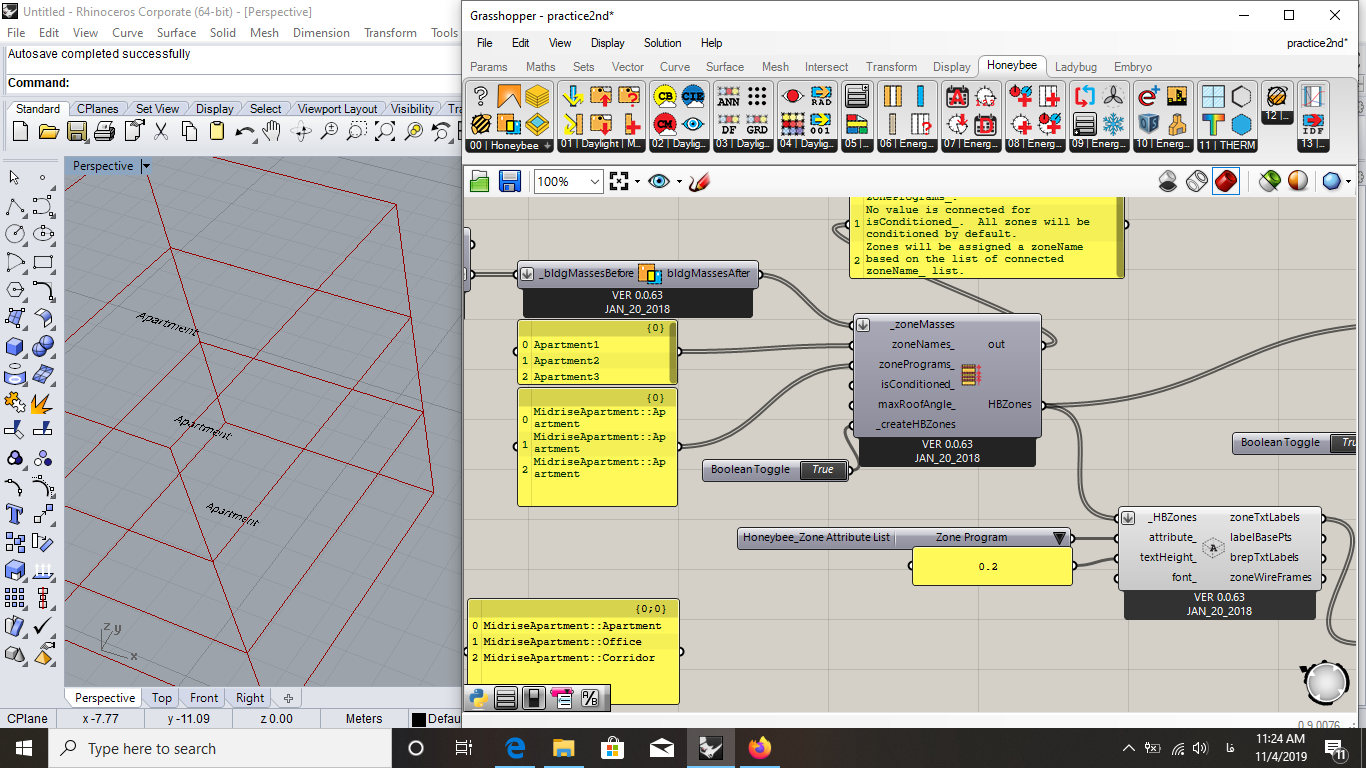
Task: Click the CPlane button in Rhino's status bar
Action: click(x=27, y=719)
